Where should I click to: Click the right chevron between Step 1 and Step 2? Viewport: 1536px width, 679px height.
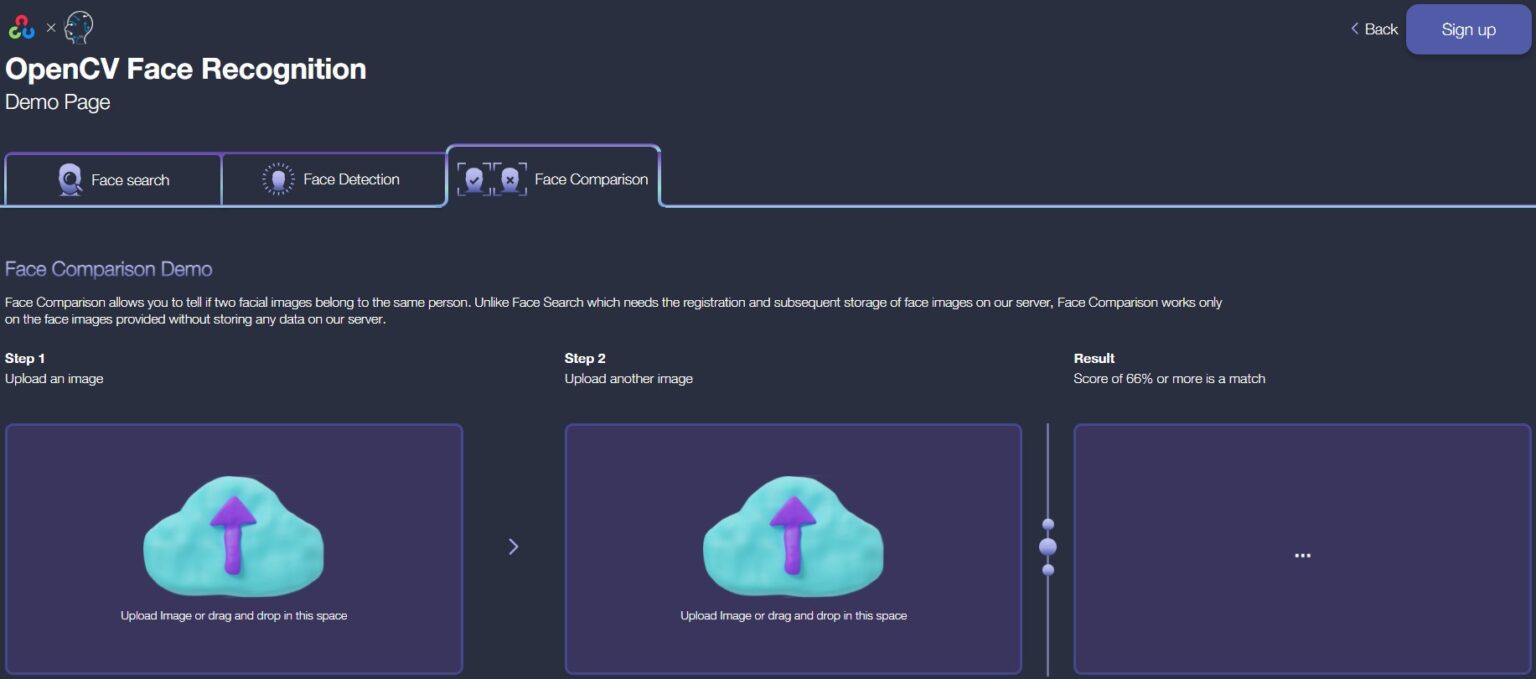tap(513, 546)
